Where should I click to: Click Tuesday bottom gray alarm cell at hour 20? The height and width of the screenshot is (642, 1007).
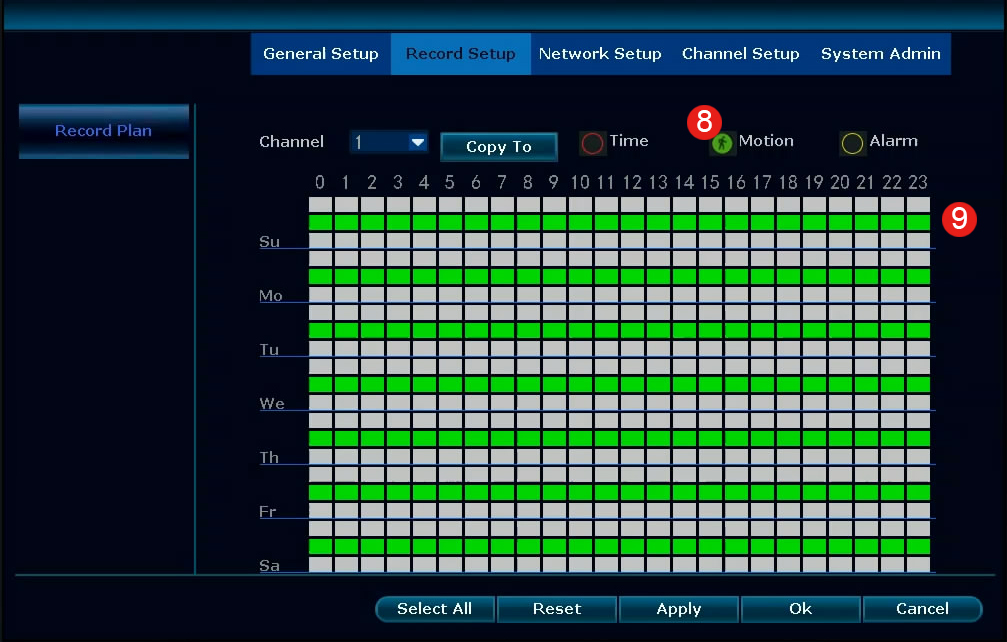(x=840, y=349)
